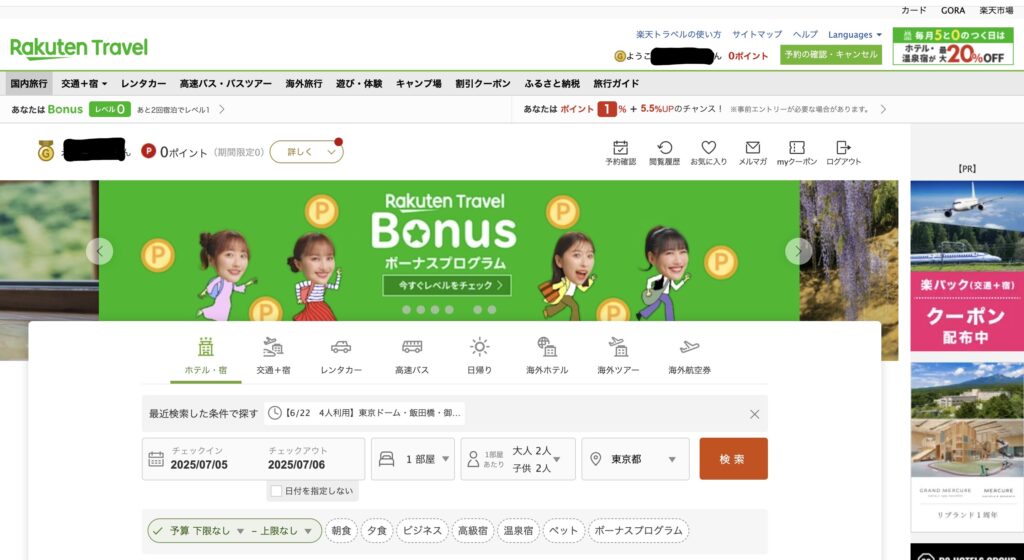Select the 交通＋宿 package tab icon

273,347
